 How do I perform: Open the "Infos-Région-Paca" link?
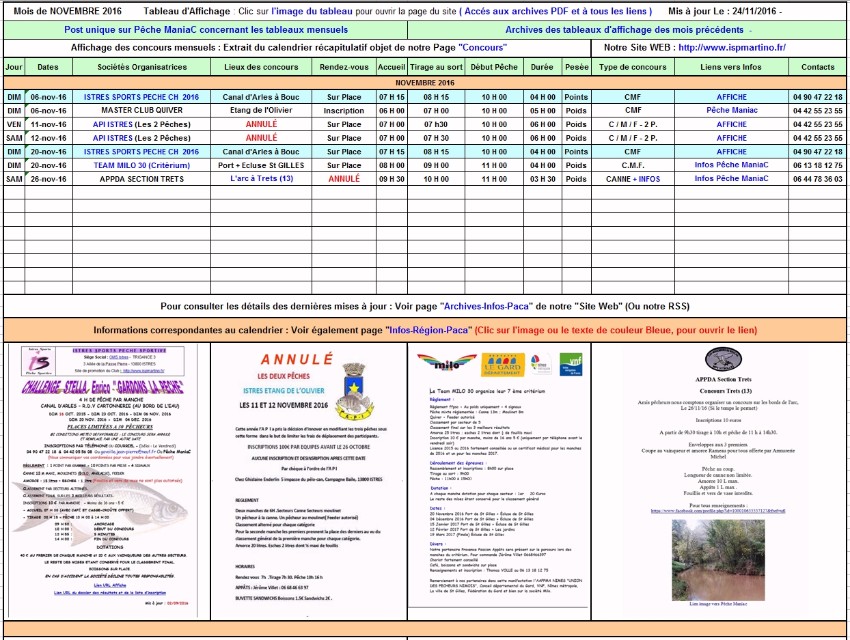(x=428, y=330)
